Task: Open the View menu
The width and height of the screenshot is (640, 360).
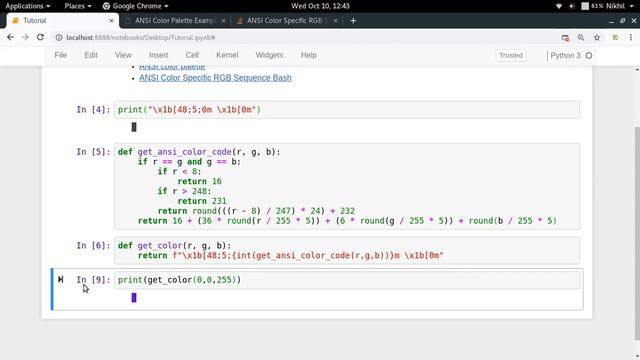Action: pos(123,55)
